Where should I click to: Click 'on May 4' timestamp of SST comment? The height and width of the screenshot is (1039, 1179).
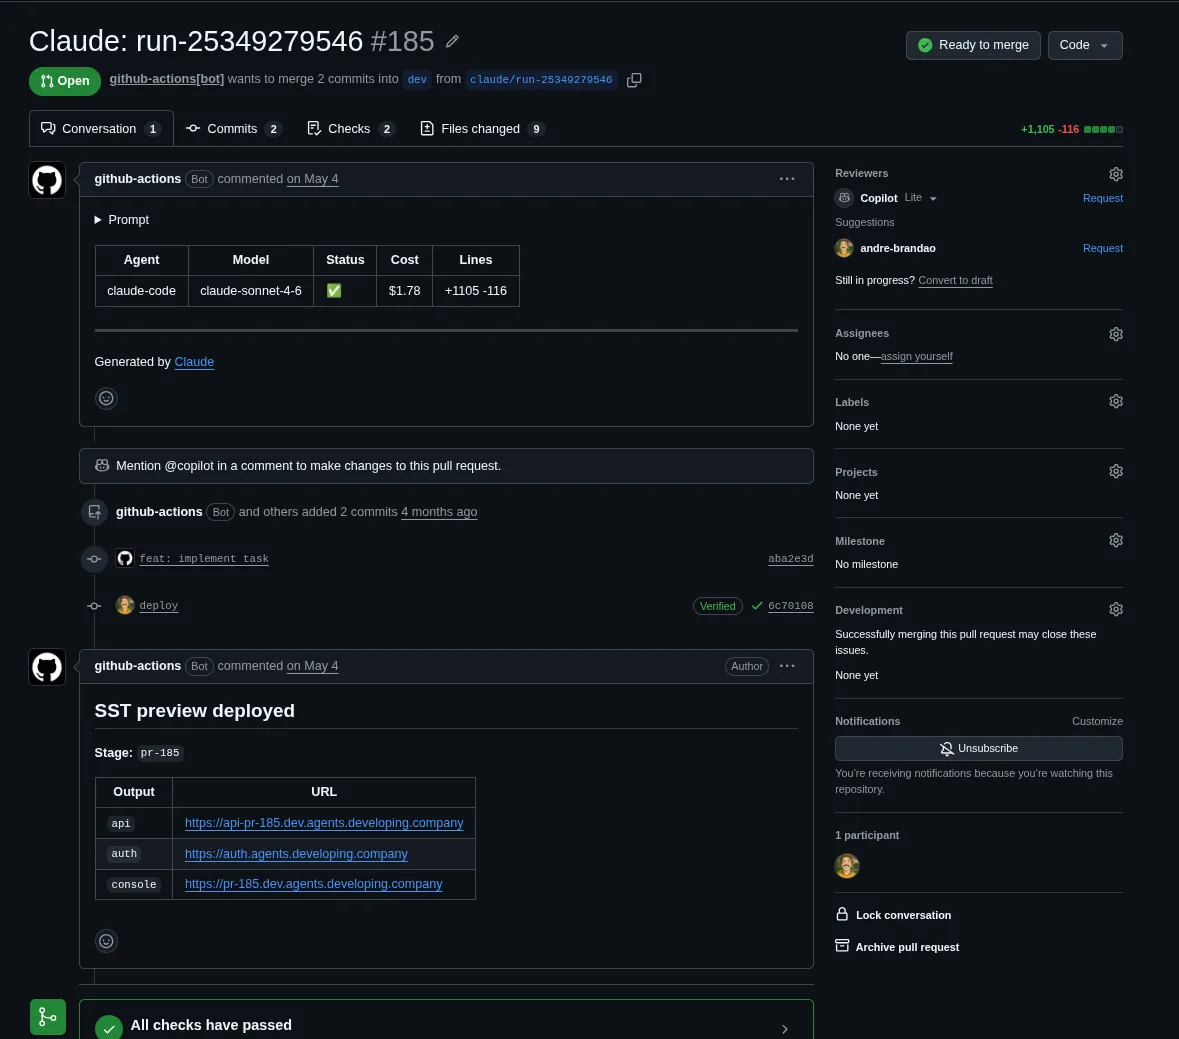tap(312, 666)
